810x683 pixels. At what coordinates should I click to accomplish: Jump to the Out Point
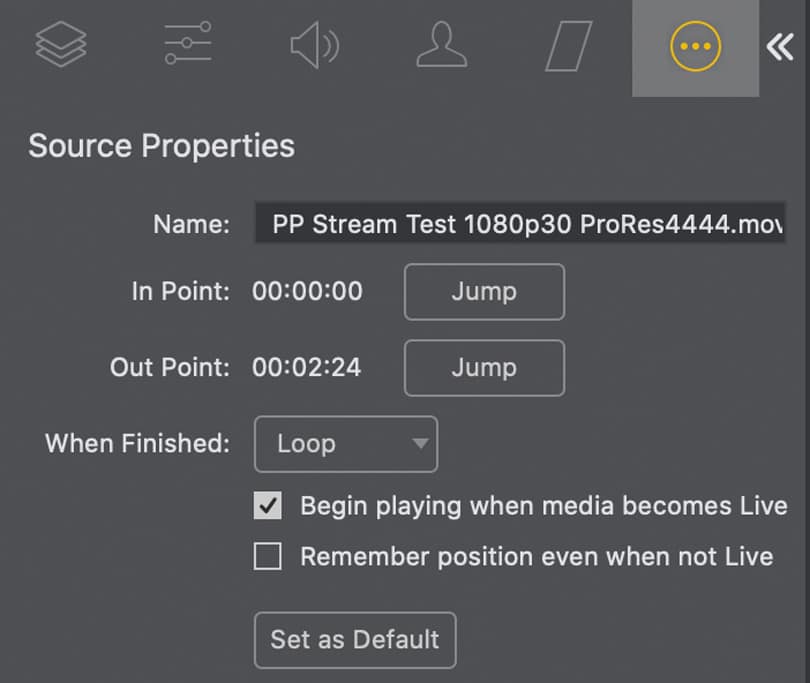(x=484, y=368)
